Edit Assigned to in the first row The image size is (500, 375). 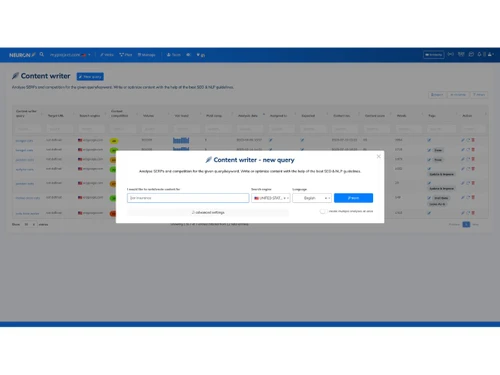point(271,140)
